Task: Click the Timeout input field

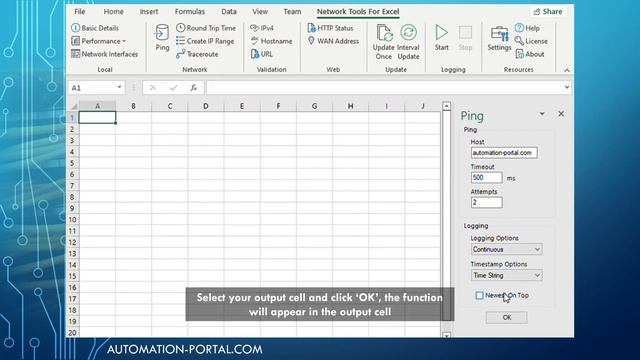Action: [x=486, y=178]
